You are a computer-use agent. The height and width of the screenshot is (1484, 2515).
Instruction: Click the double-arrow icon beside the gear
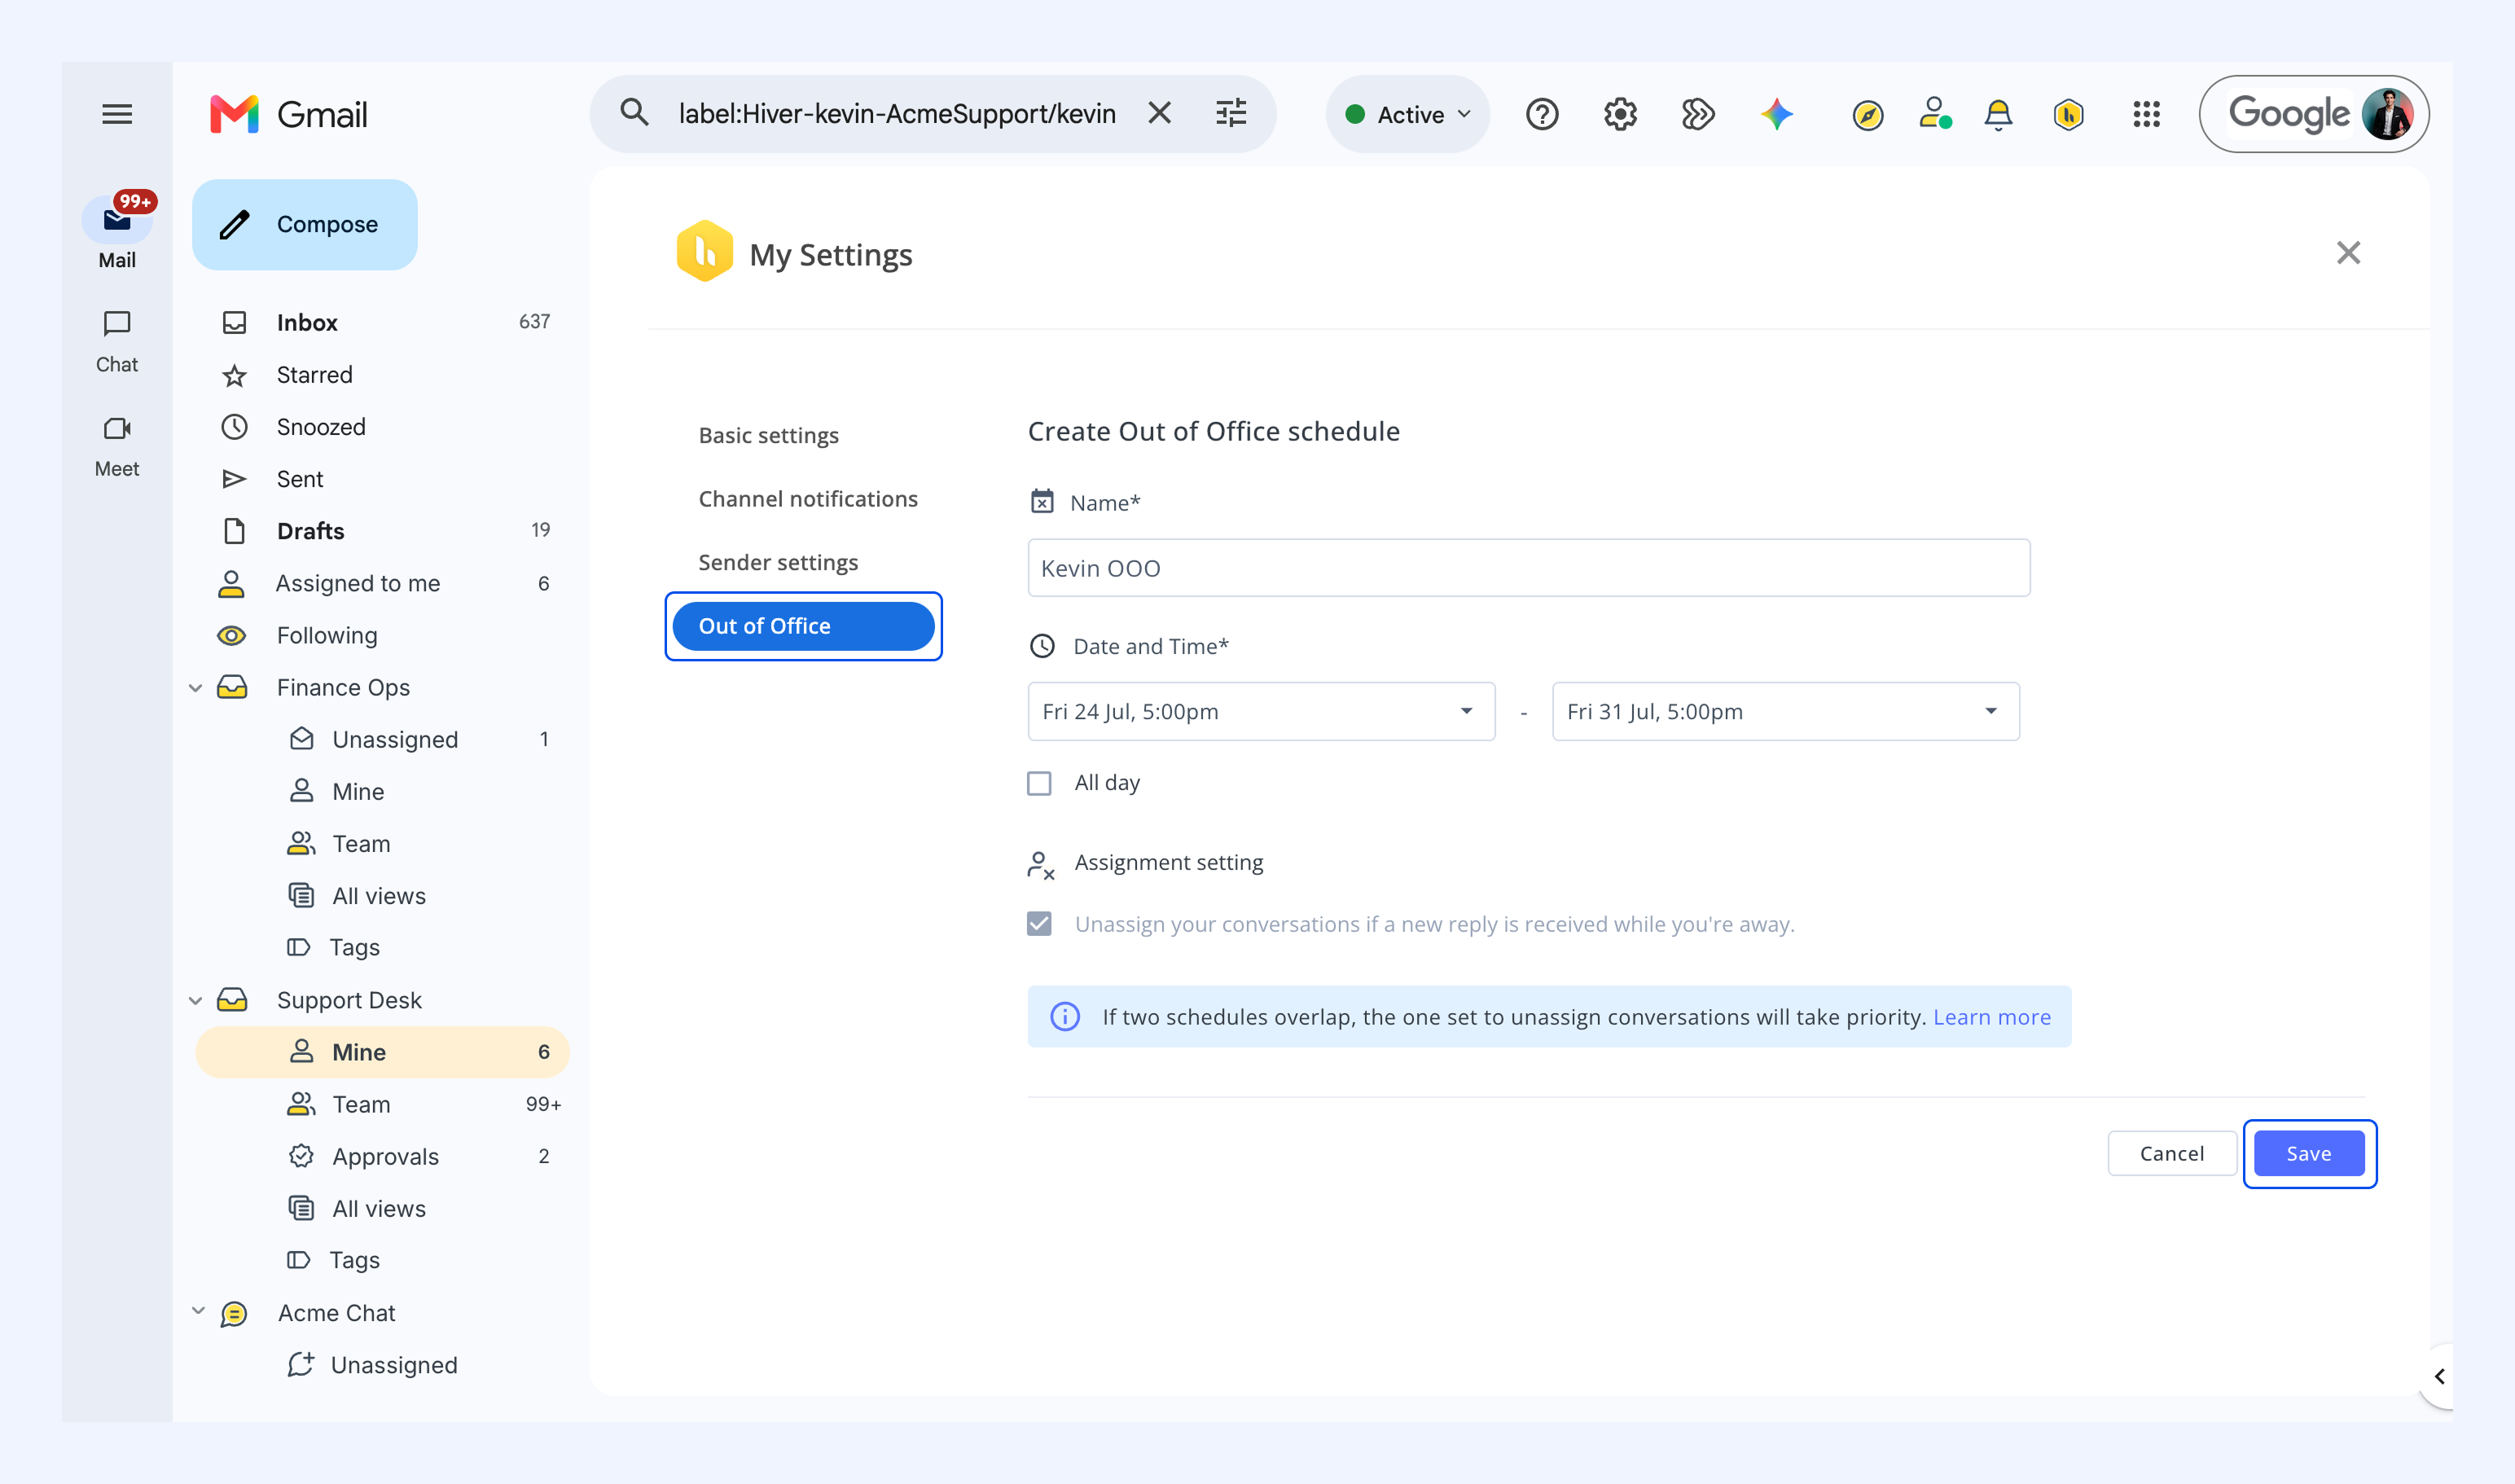pyautogui.click(x=1698, y=114)
